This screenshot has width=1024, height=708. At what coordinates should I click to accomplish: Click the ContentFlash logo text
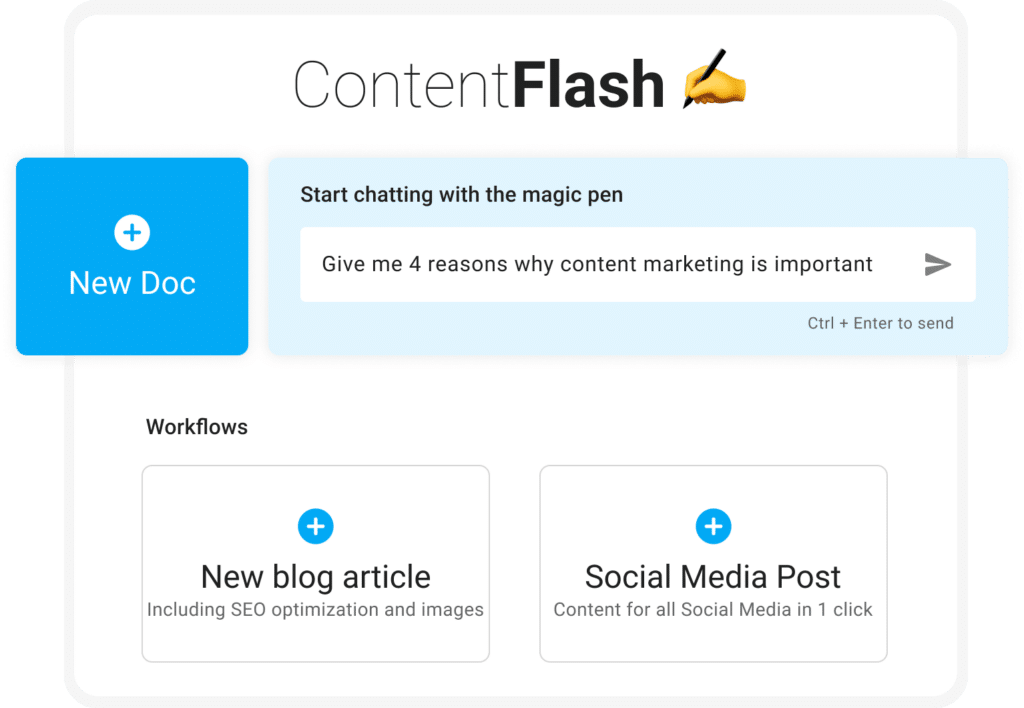point(478,84)
